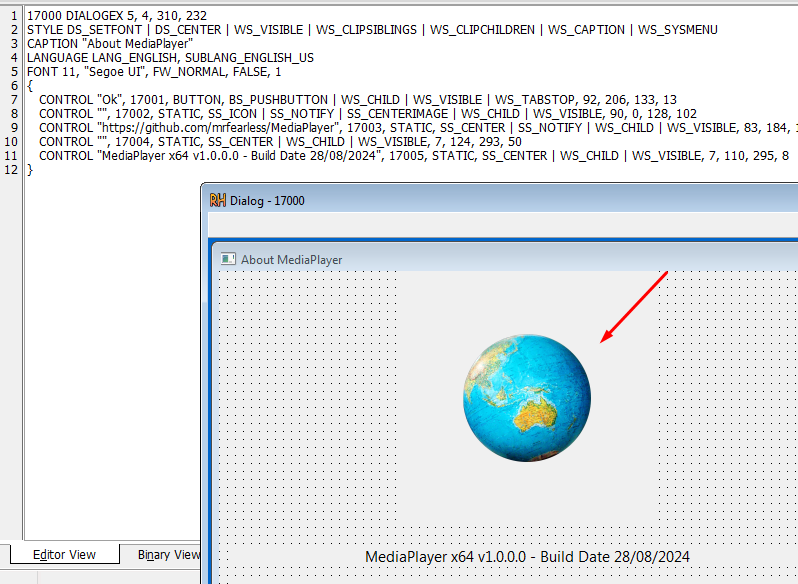Click line number 7 in gutter
The height and width of the screenshot is (584, 798).
(x=12, y=100)
